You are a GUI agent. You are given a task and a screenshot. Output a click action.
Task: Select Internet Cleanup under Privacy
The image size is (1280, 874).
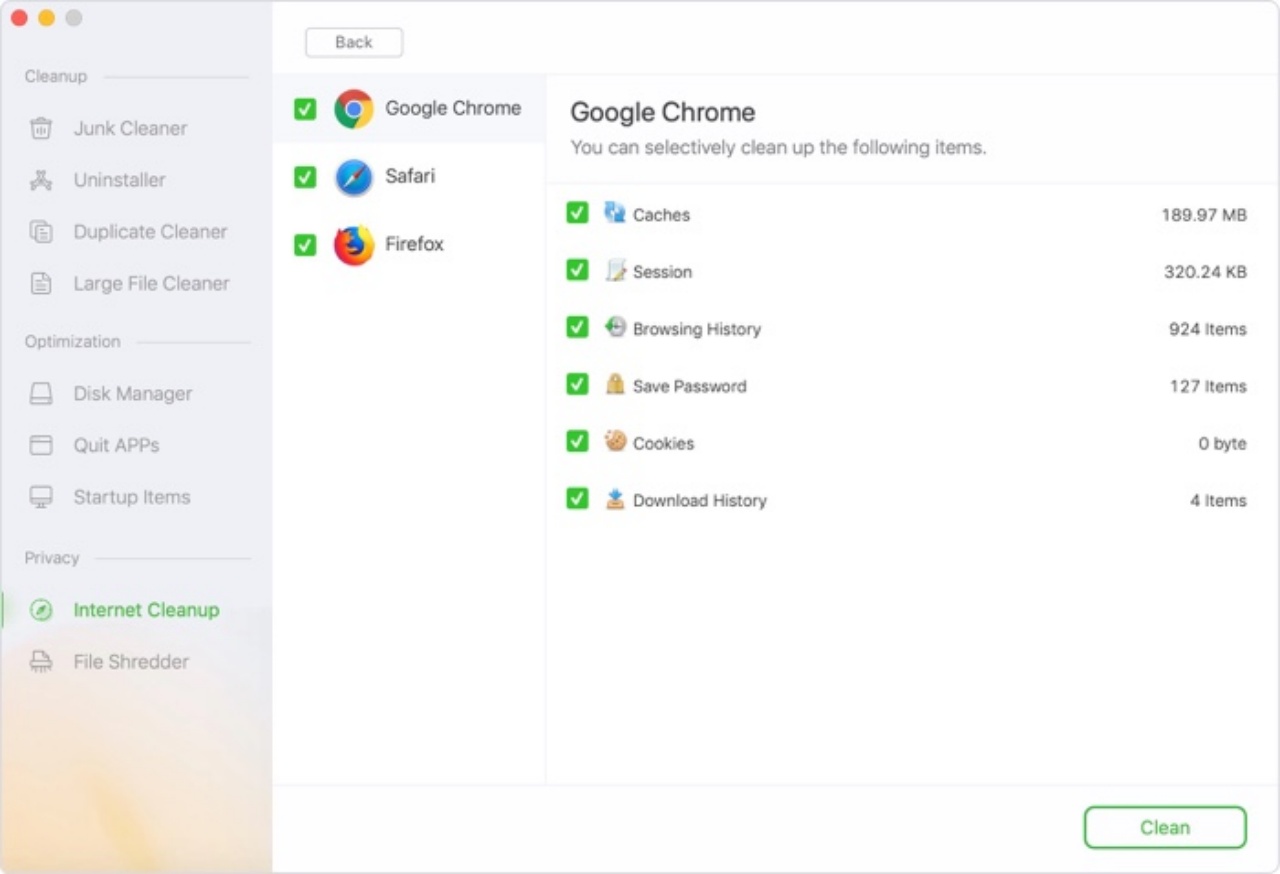[146, 610]
